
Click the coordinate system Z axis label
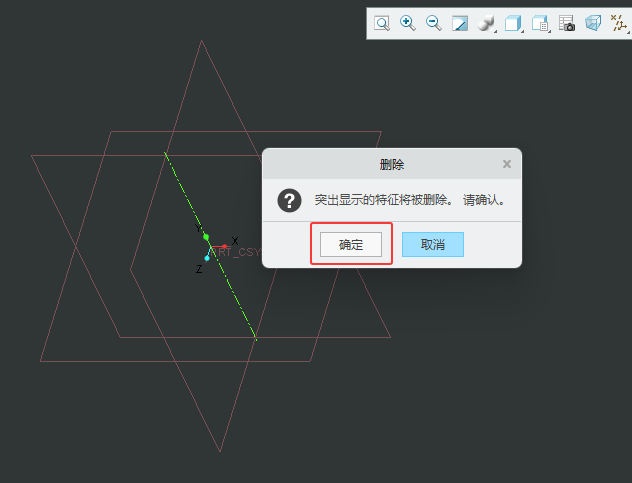199,269
